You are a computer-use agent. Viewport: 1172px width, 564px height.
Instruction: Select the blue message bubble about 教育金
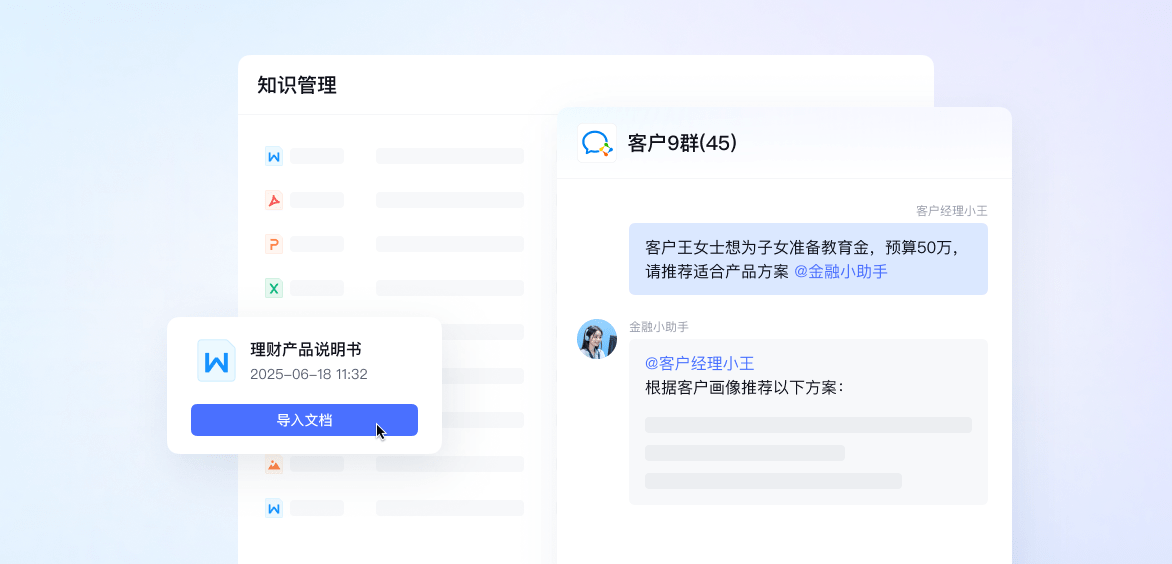point(808,259)
